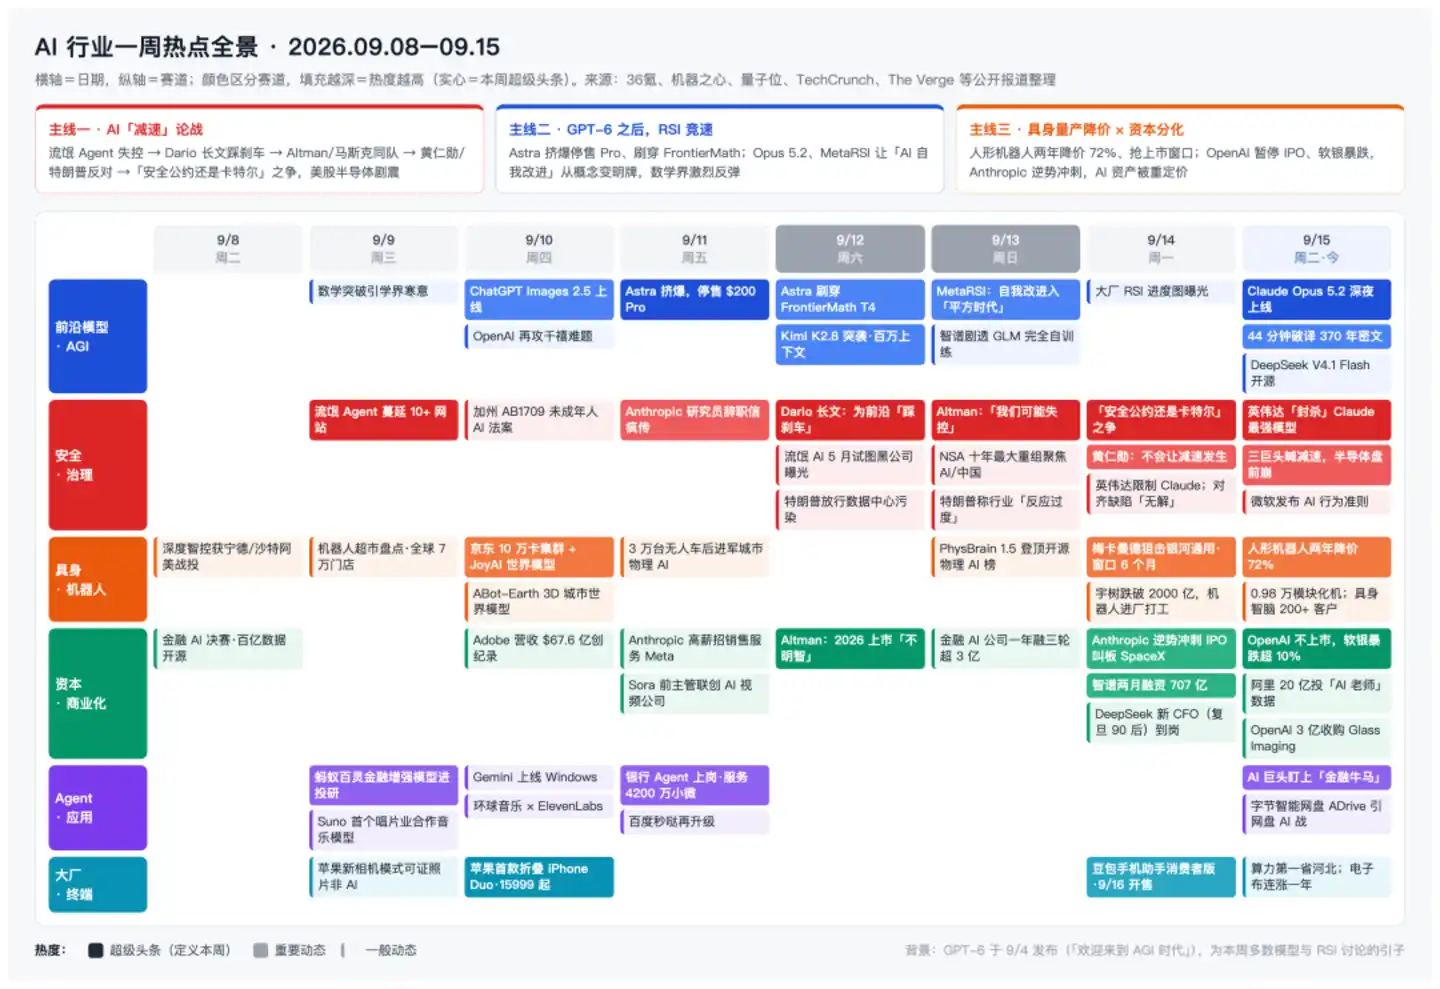Click the AI 巨头盯上「金融牛马」card
The width and height of the screenshot is (1440, 989).
tap(1317, 777)
